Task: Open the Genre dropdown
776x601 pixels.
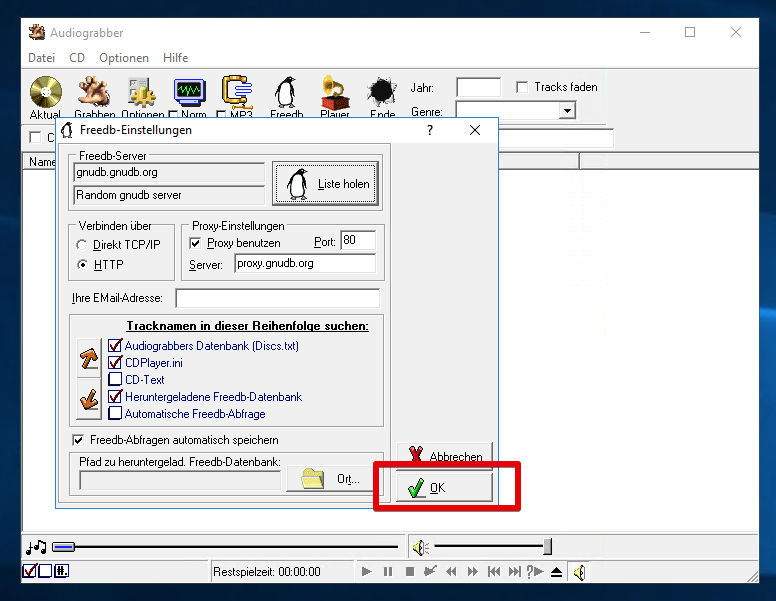Action: (x=568, y=110)
